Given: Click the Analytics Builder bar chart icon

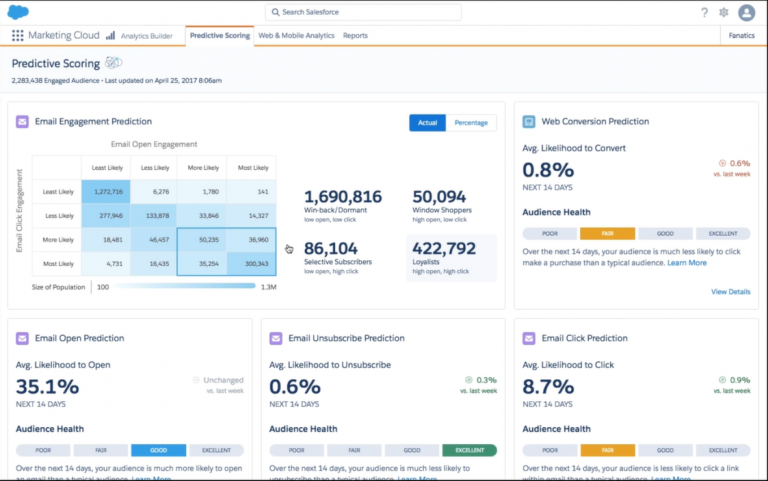Looking at the screenshot, I should [x=111, y=35].
